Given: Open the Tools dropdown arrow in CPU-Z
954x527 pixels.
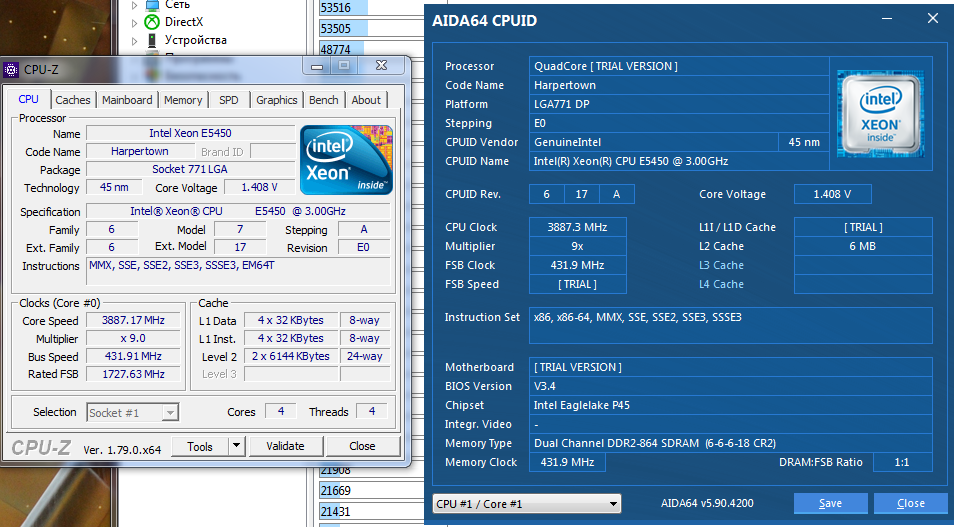Looking at the screenshot, I should [x=237, y=447].
